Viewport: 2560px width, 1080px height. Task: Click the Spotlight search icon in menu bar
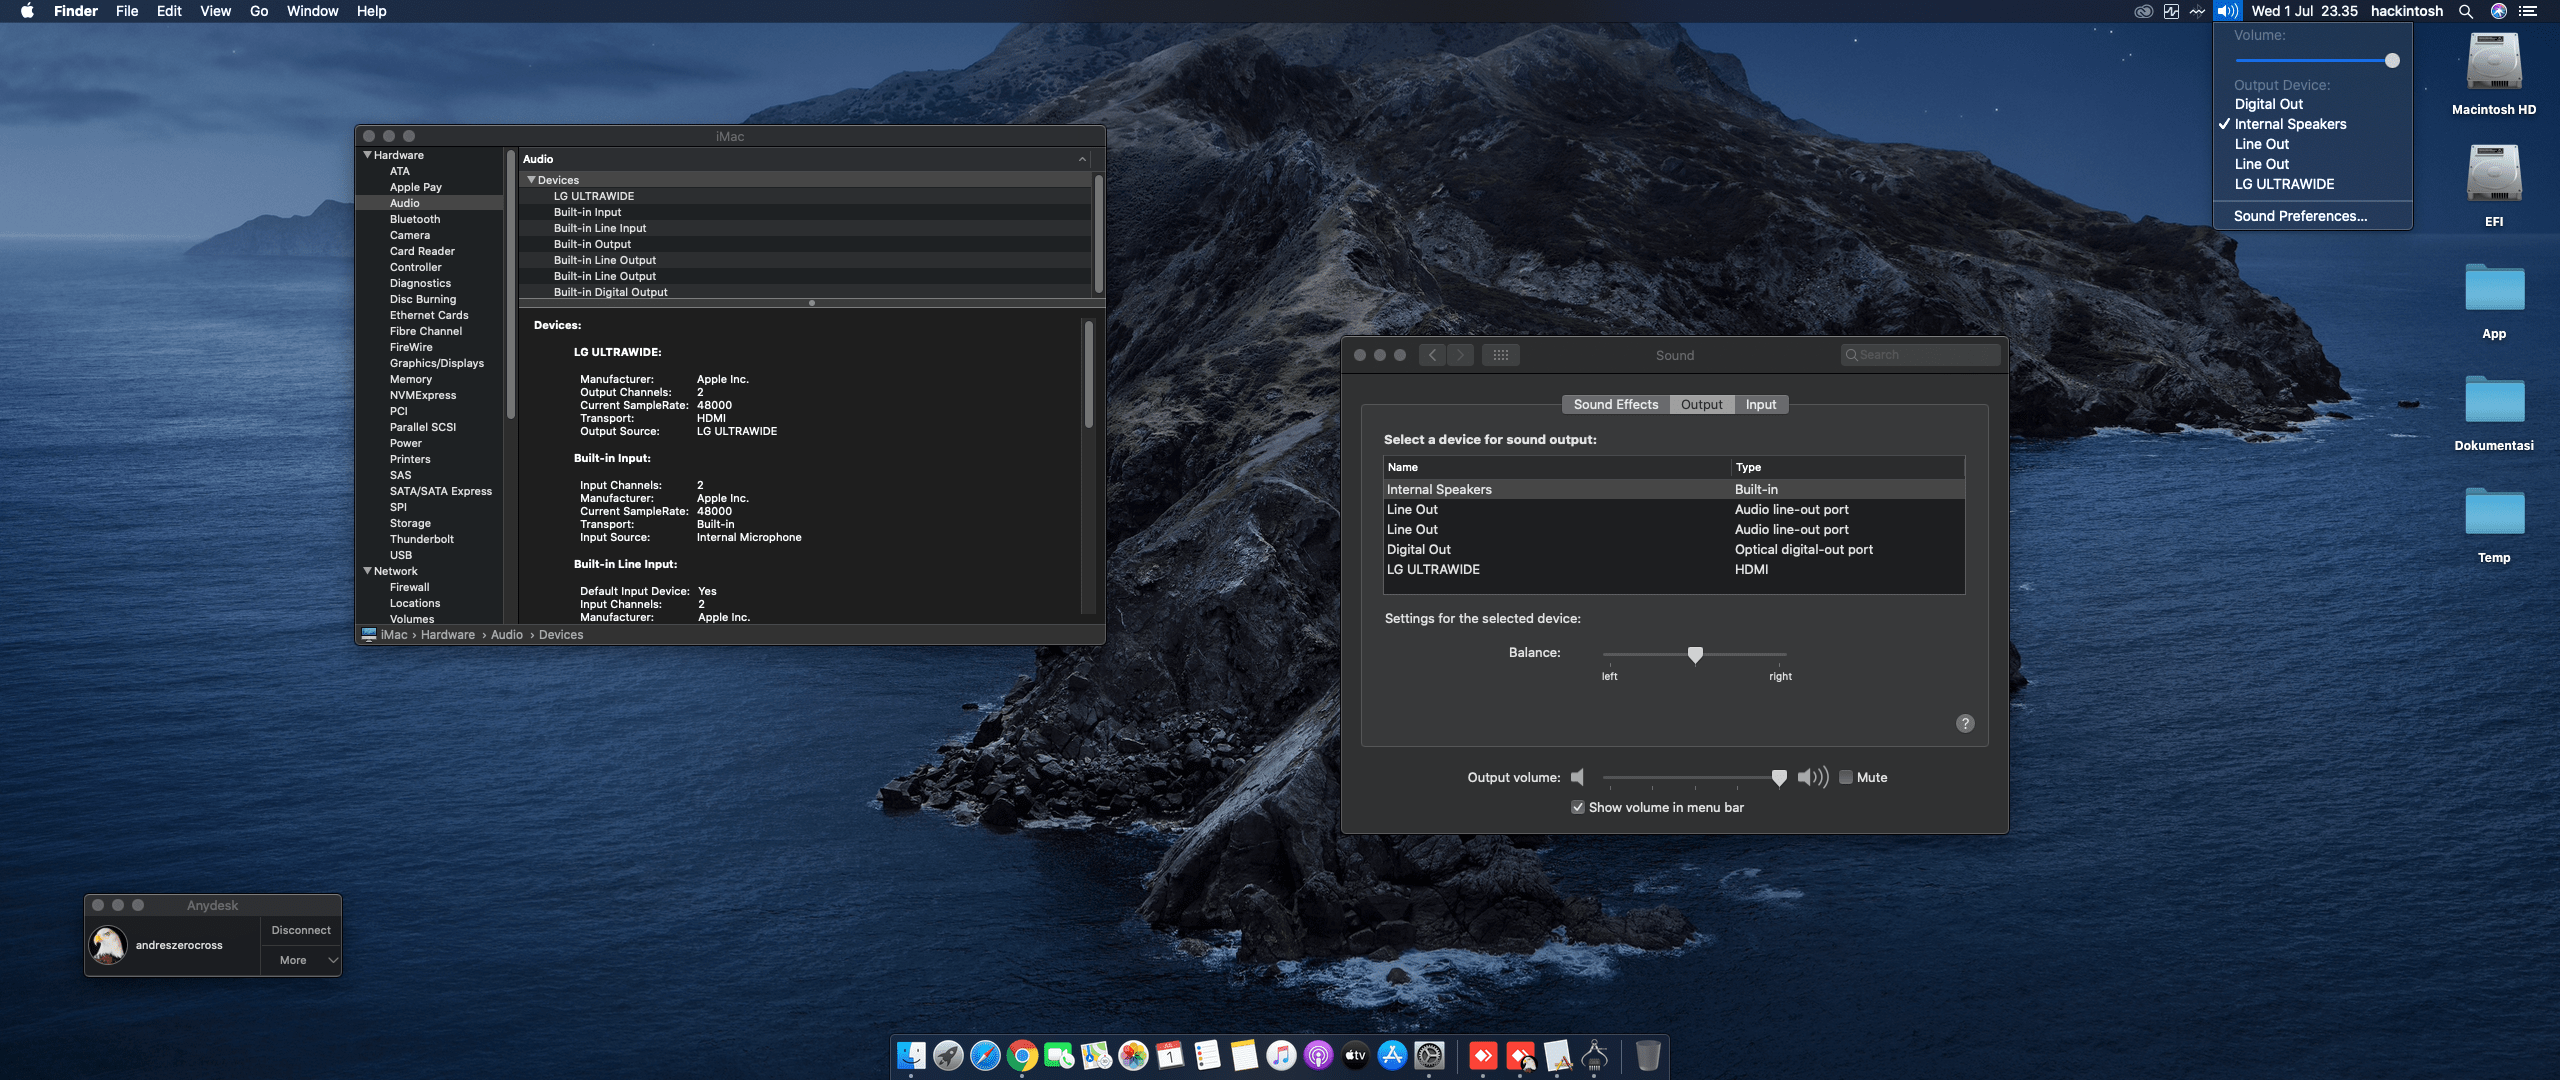2465,11
